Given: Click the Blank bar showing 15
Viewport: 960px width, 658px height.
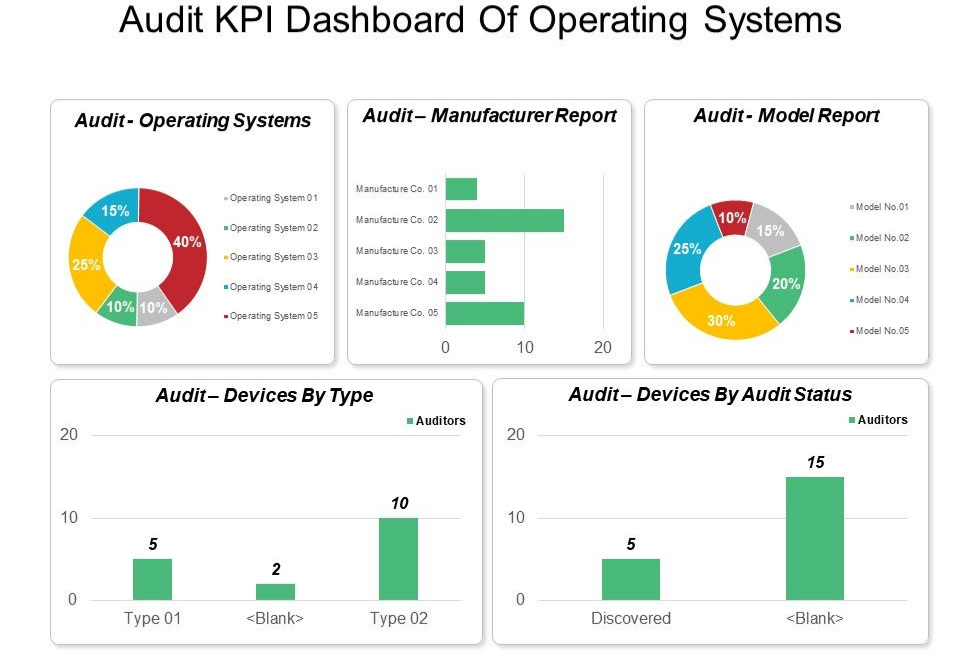Looking at the screenshot, I should tap(814, 538).
